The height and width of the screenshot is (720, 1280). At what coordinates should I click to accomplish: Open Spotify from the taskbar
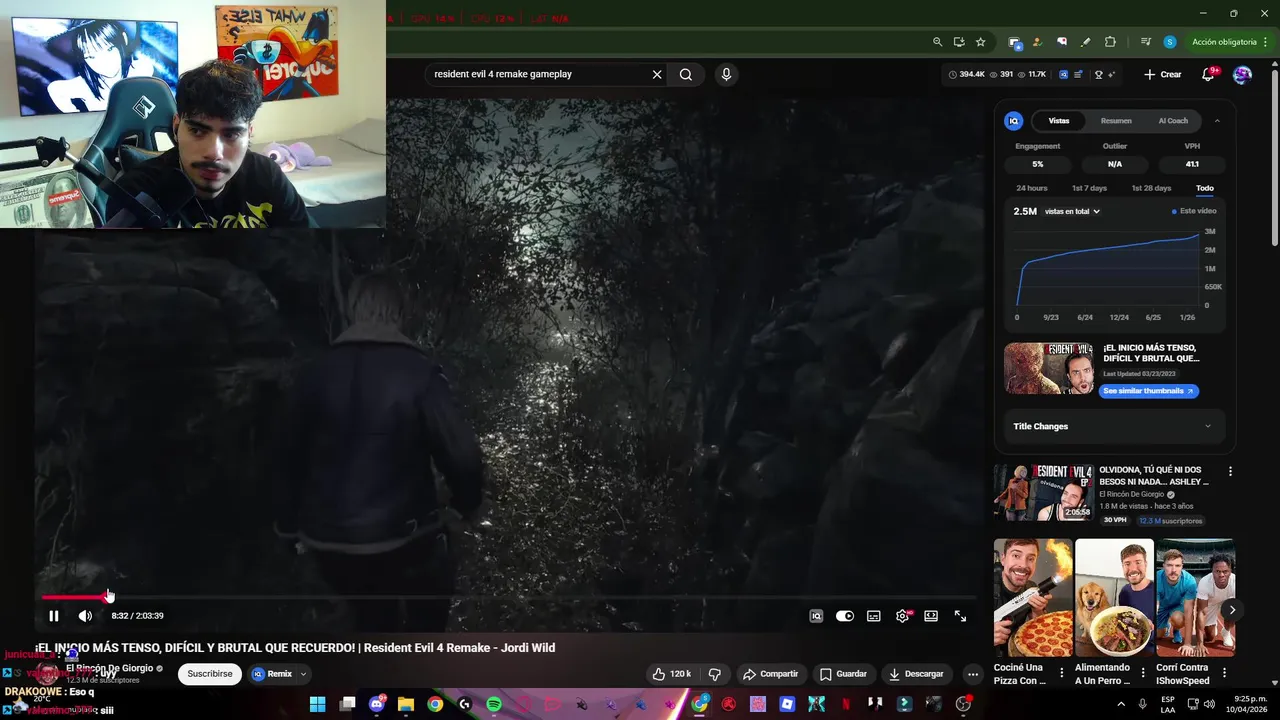pos(494,704)
